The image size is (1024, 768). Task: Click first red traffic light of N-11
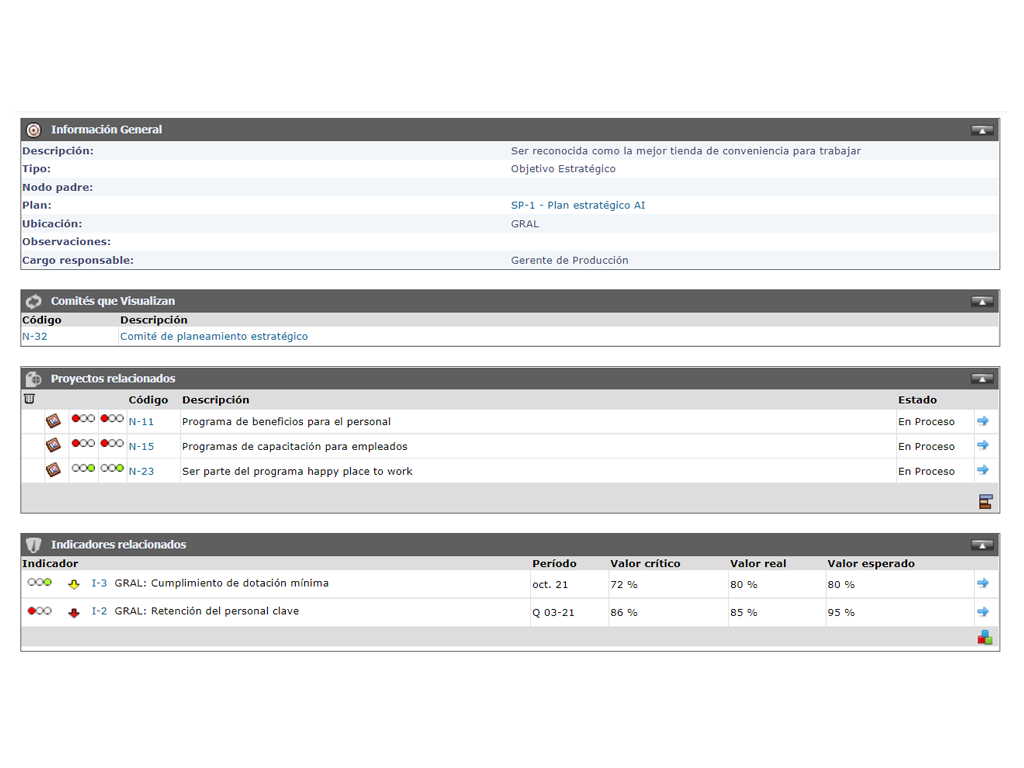click(x=83, y=419)
